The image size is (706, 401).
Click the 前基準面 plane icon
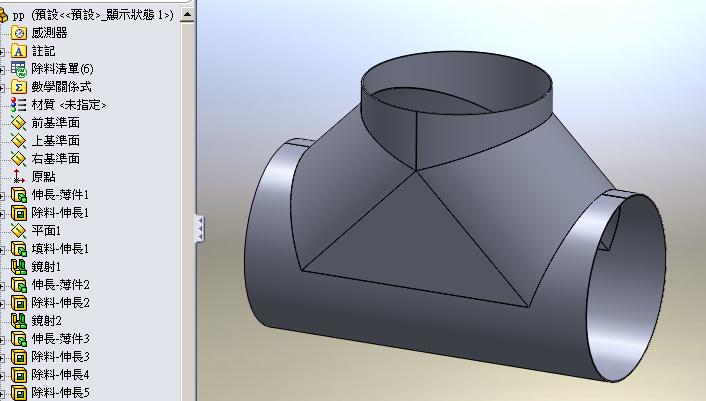click(x=18, y=123)
